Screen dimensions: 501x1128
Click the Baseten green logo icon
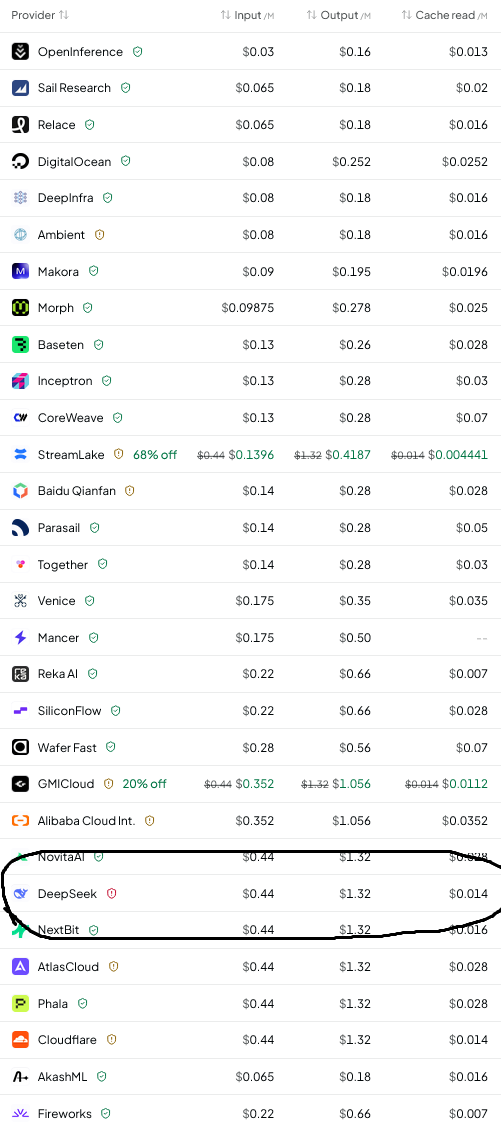(x=20, y=344)
